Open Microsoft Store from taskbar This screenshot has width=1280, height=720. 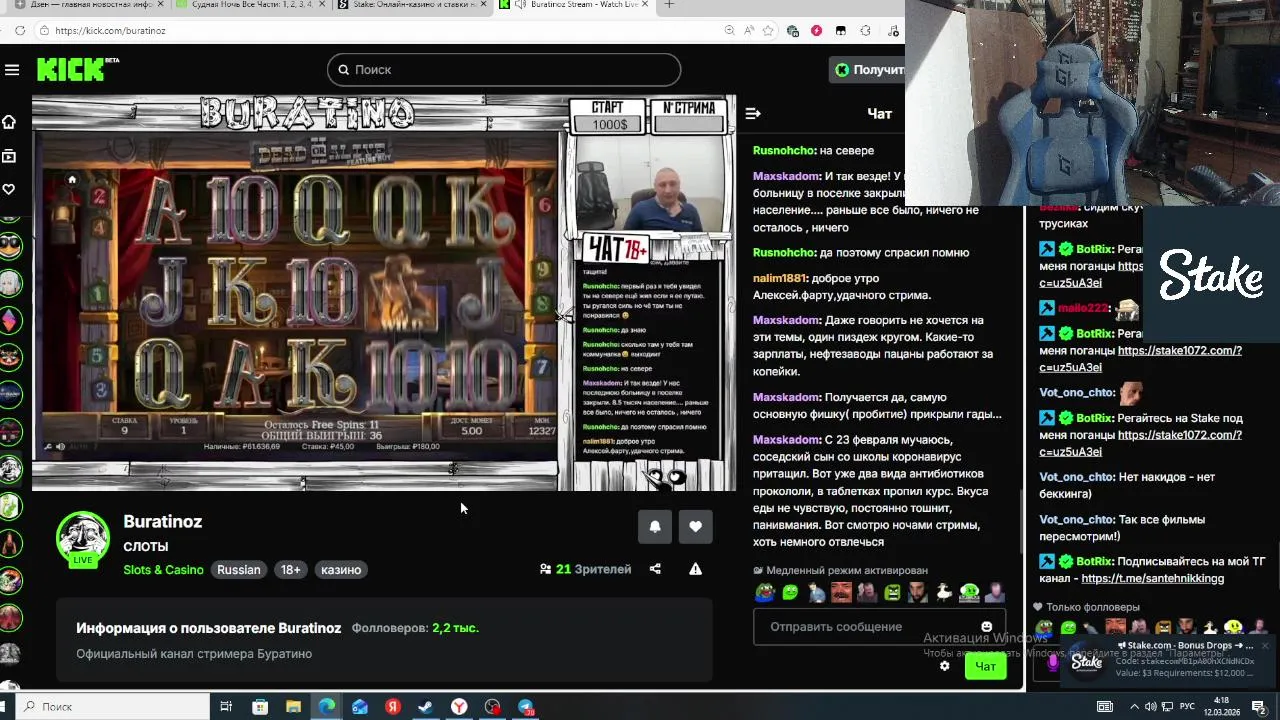(260, 706)
